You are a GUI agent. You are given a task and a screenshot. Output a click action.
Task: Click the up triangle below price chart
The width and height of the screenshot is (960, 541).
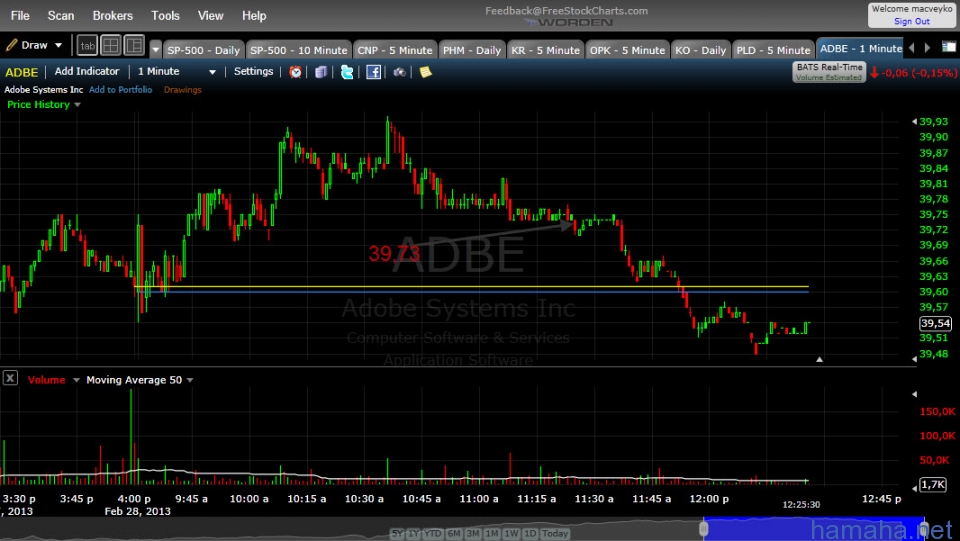point(819,359)
